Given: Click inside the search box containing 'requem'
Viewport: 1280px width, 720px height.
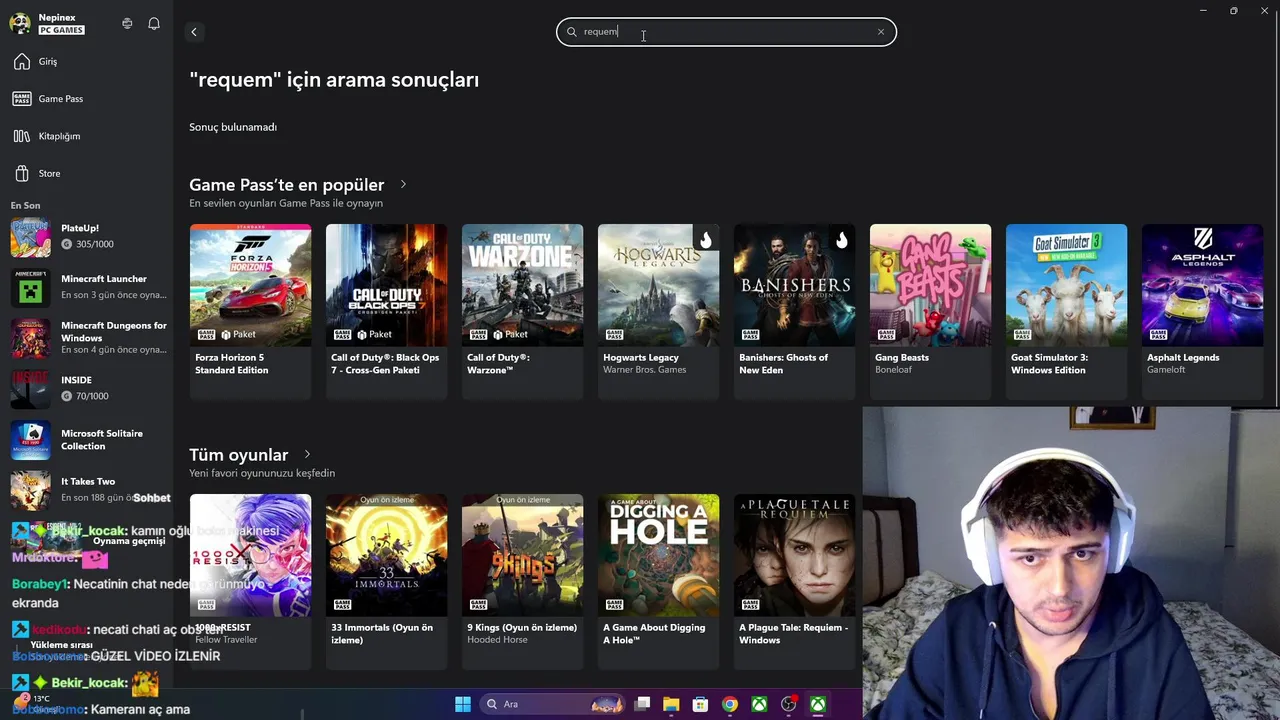Looking at the screenshot, I should (x=726, y=32).
